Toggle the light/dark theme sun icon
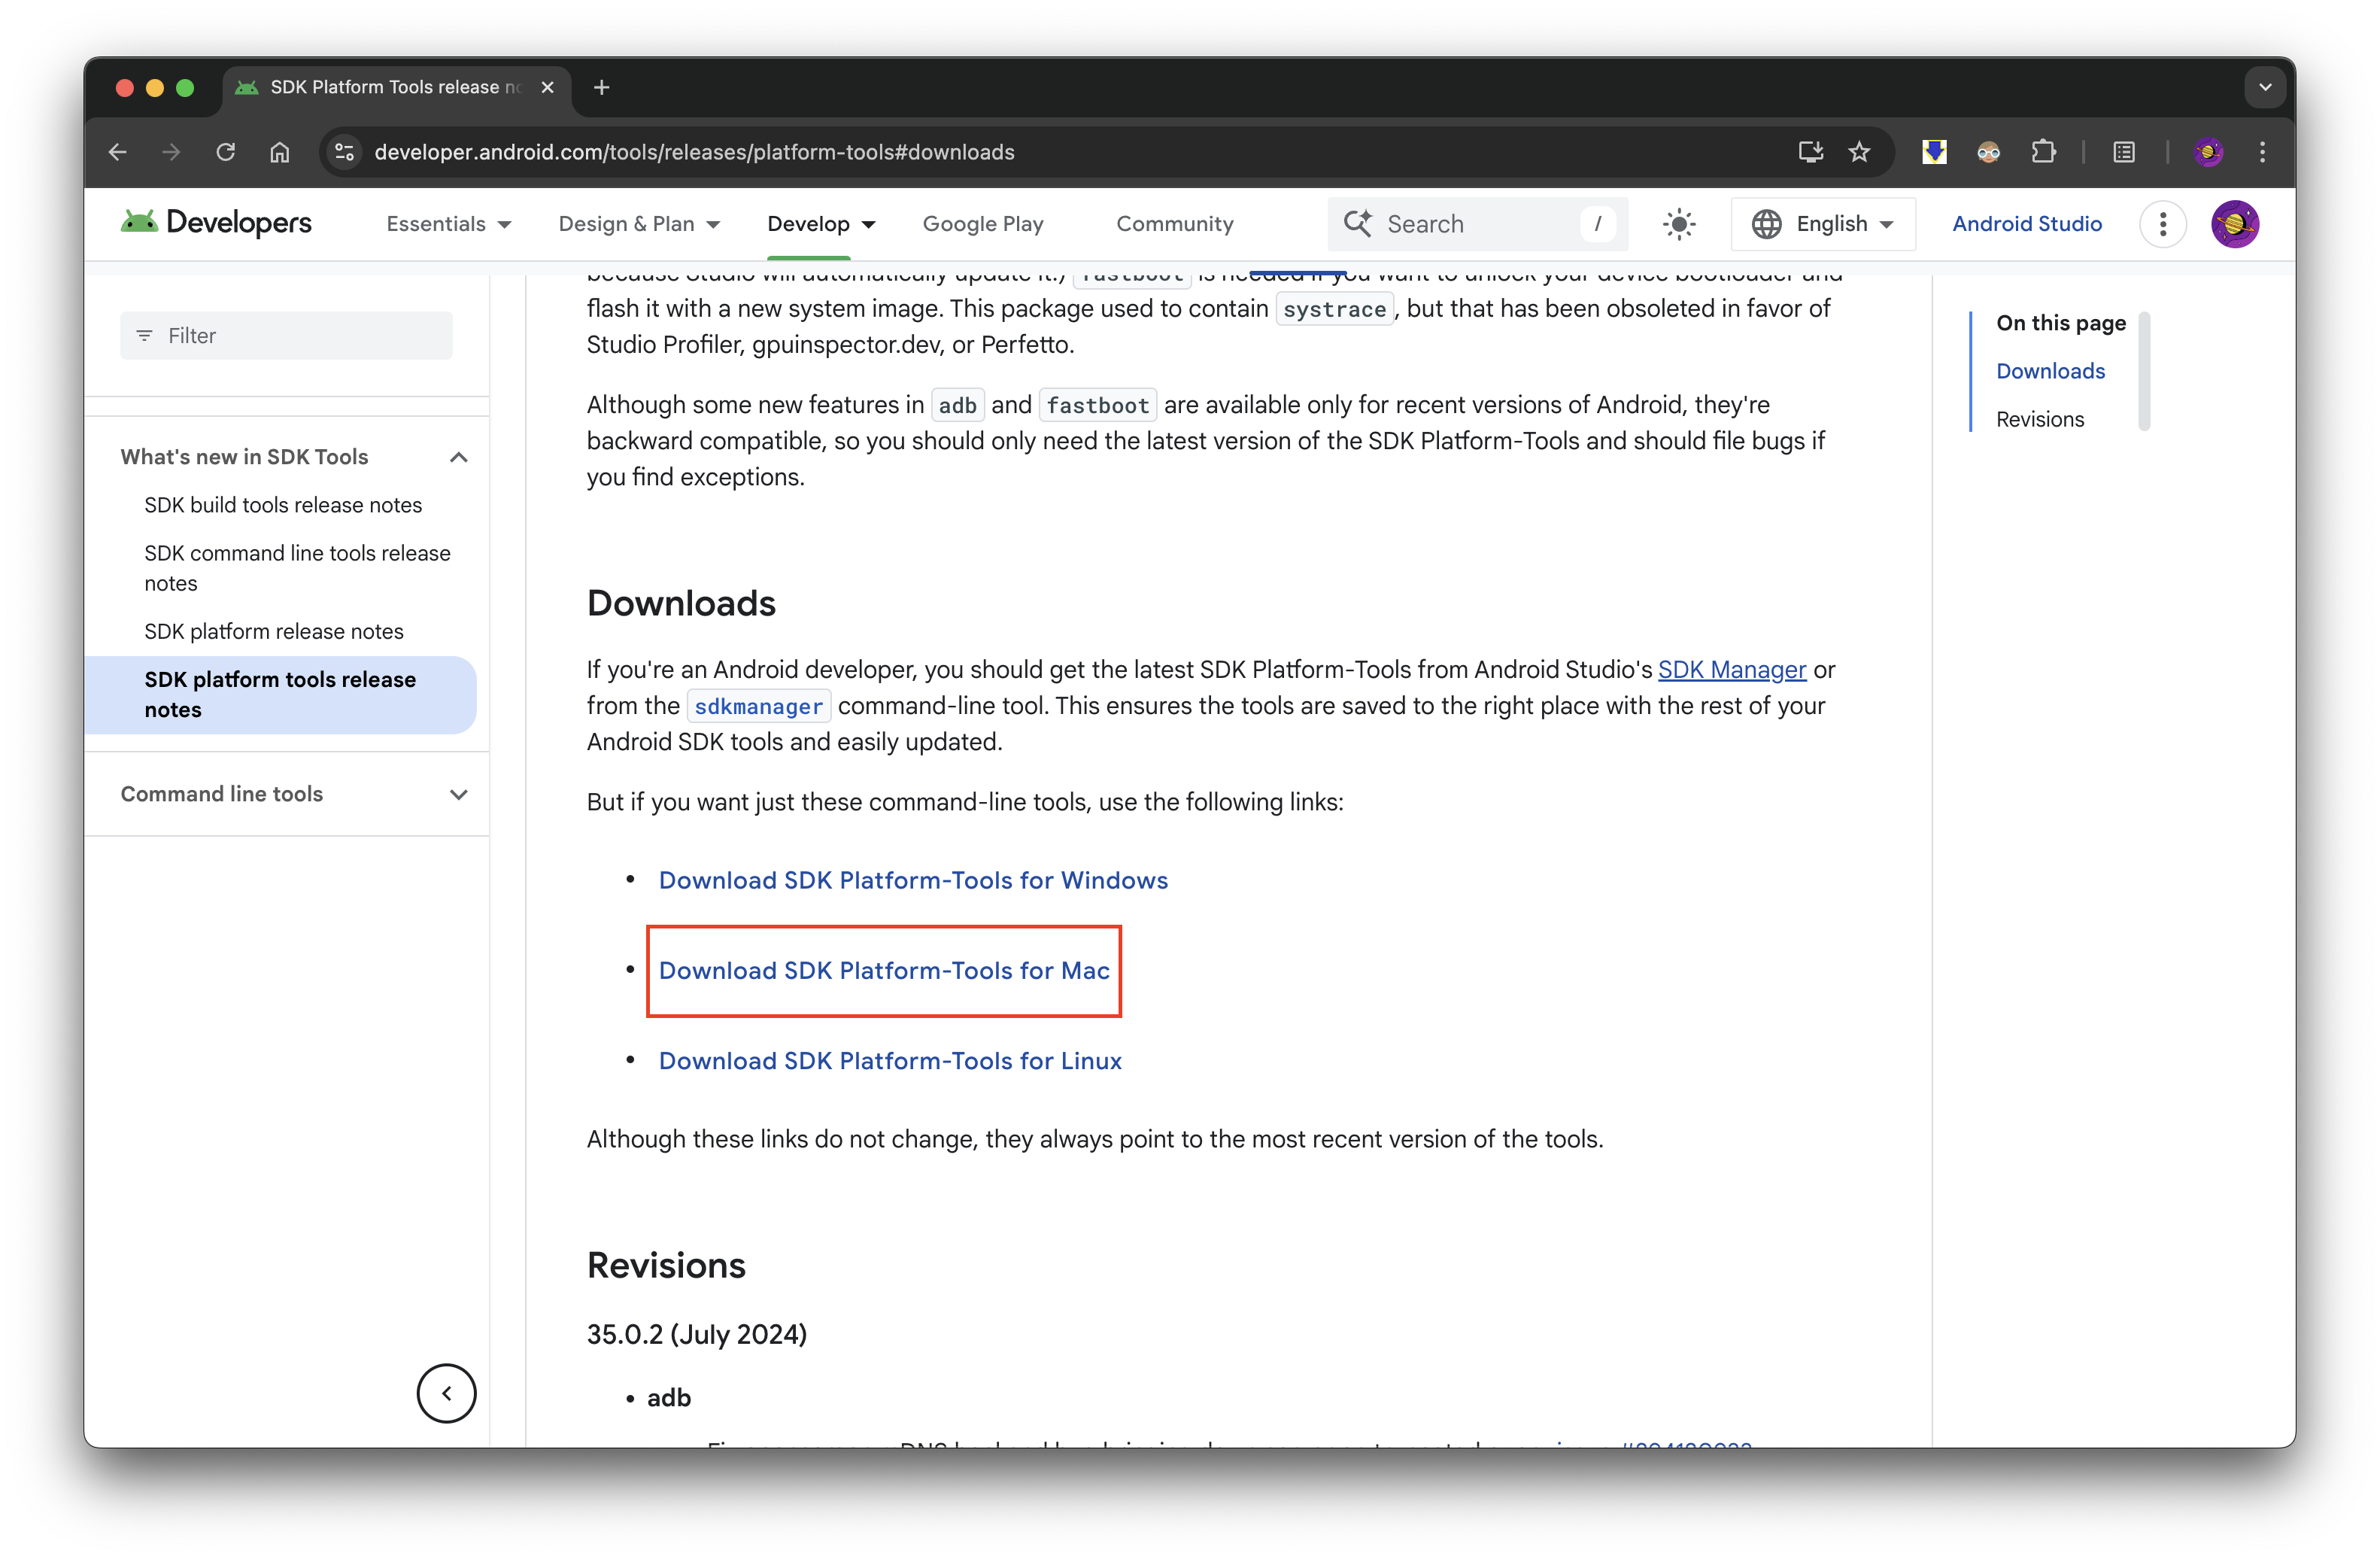 (1679, 224)
